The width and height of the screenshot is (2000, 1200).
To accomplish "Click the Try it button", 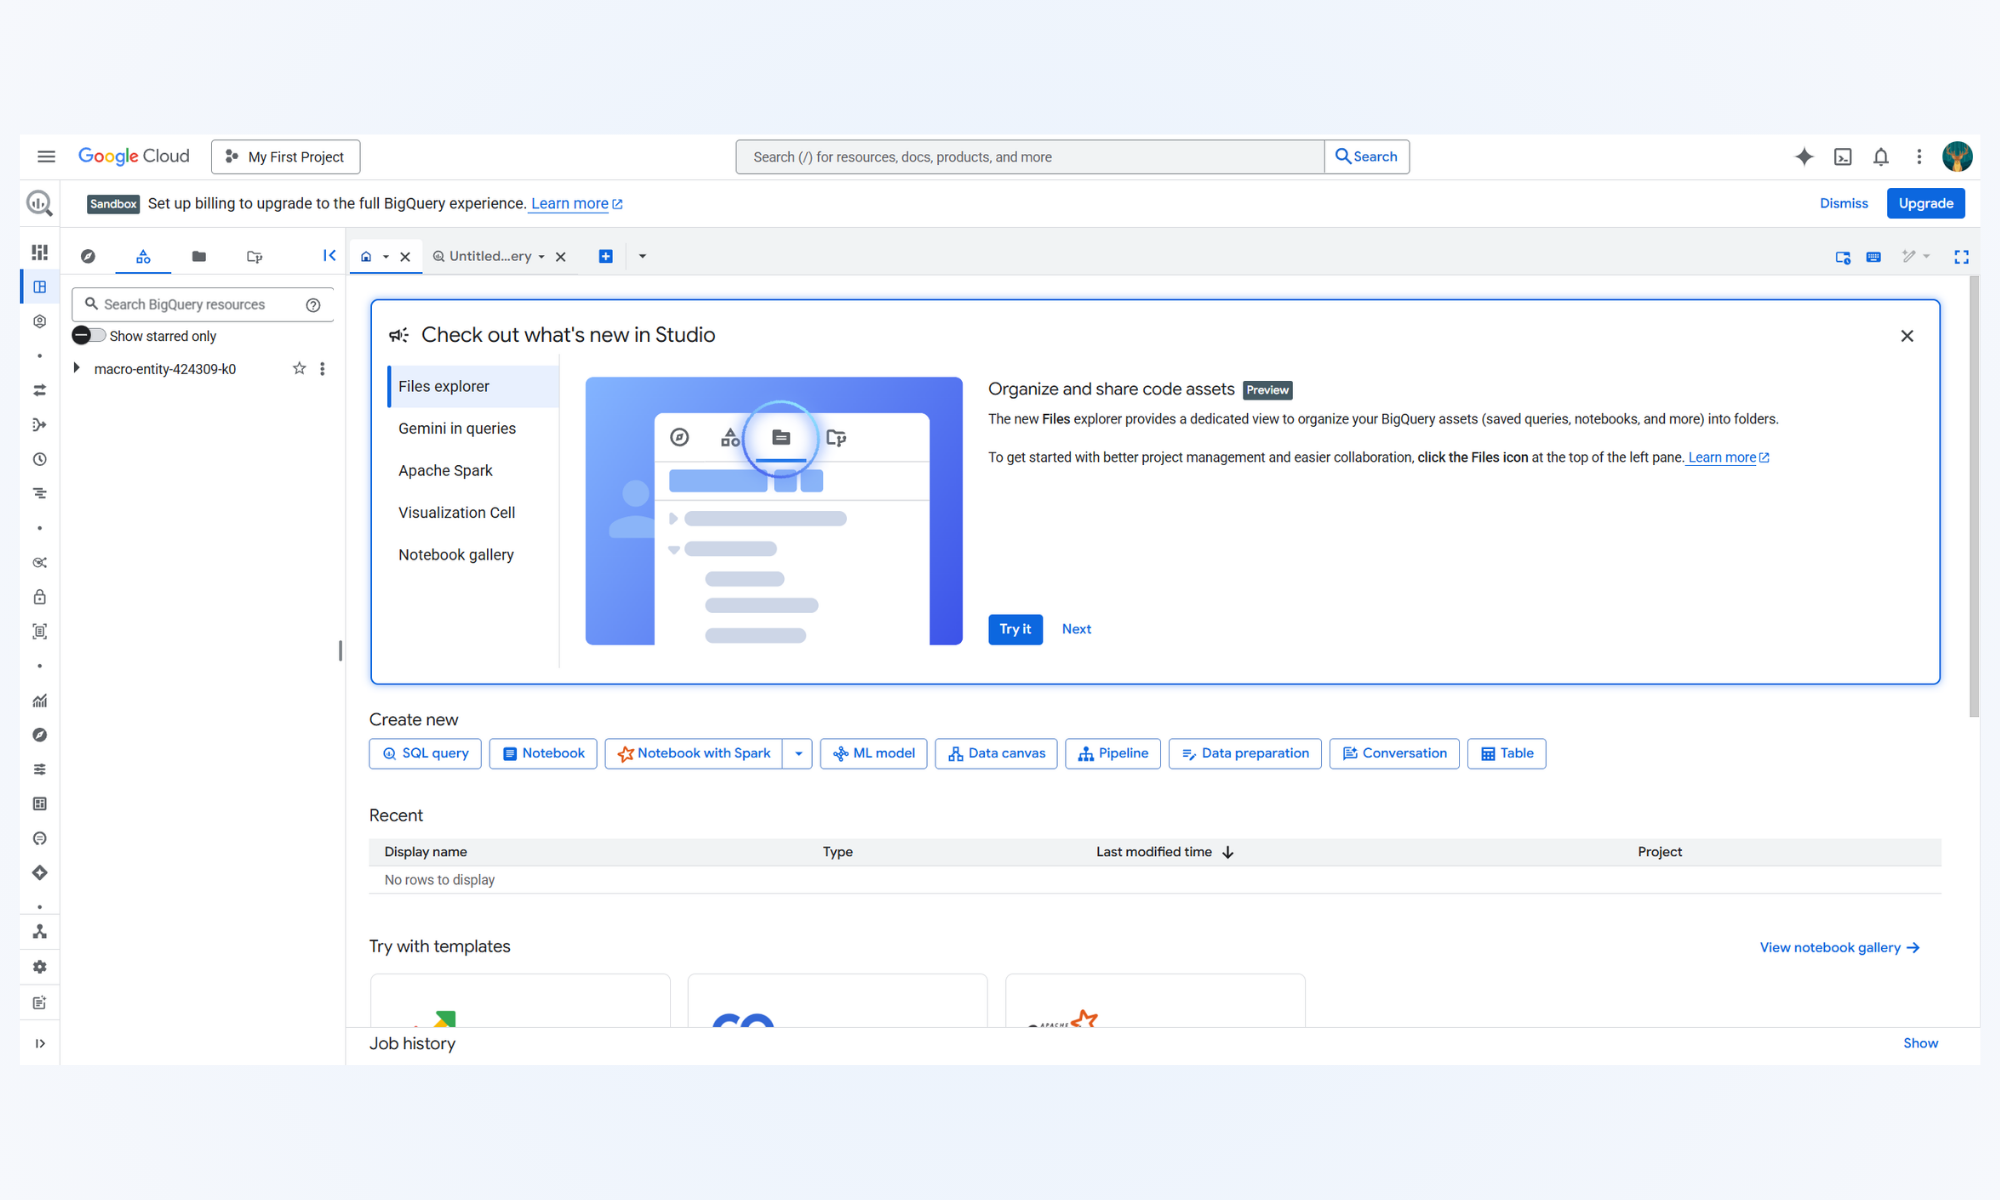I will click(x=1015, y=629).
